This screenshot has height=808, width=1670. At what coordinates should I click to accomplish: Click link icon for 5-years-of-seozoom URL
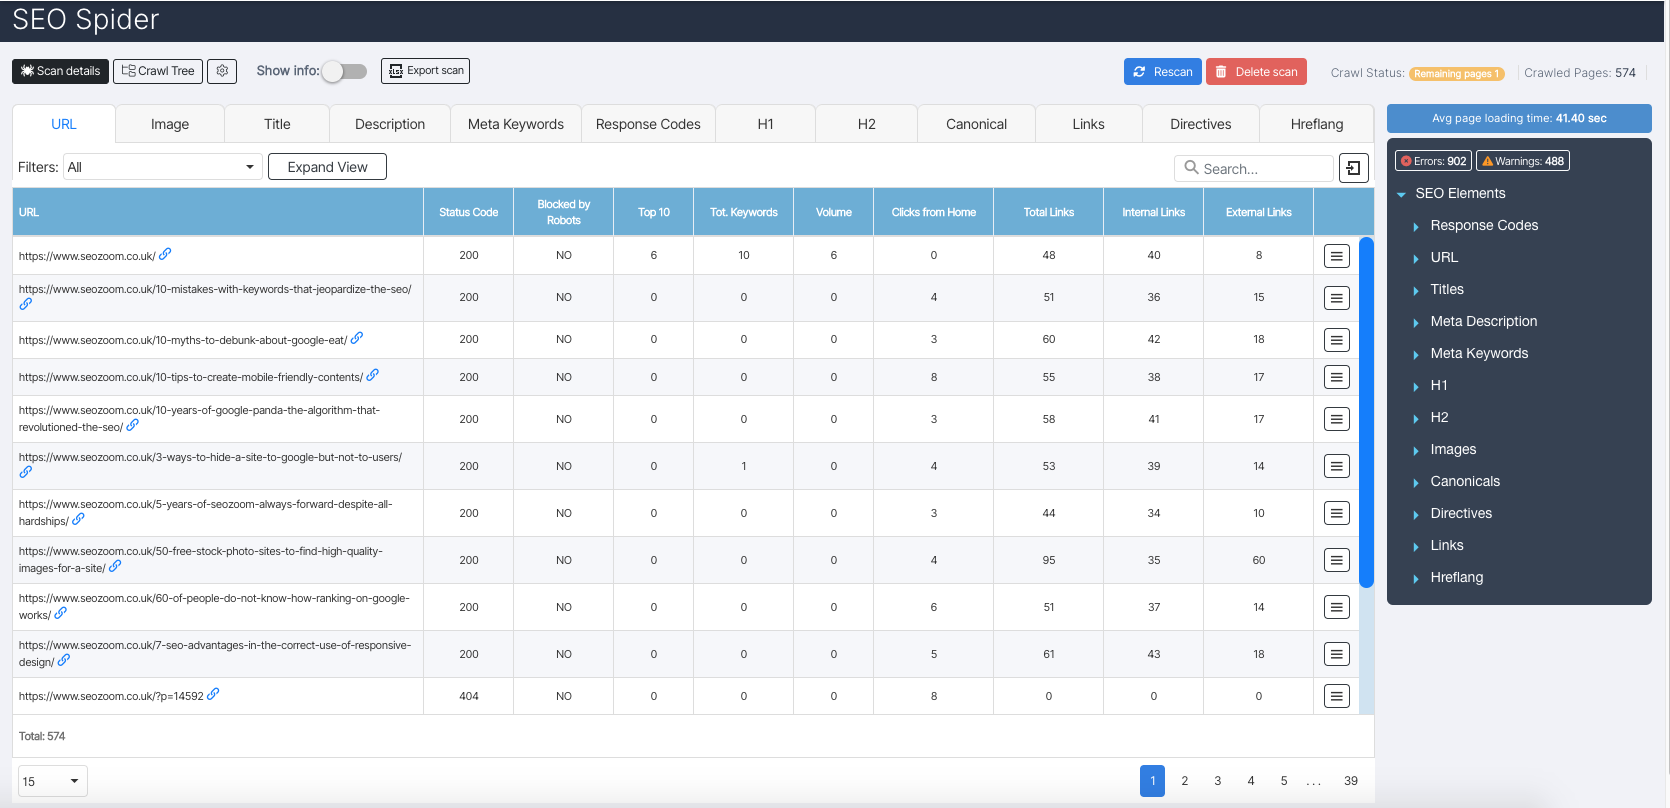(78, 519)
